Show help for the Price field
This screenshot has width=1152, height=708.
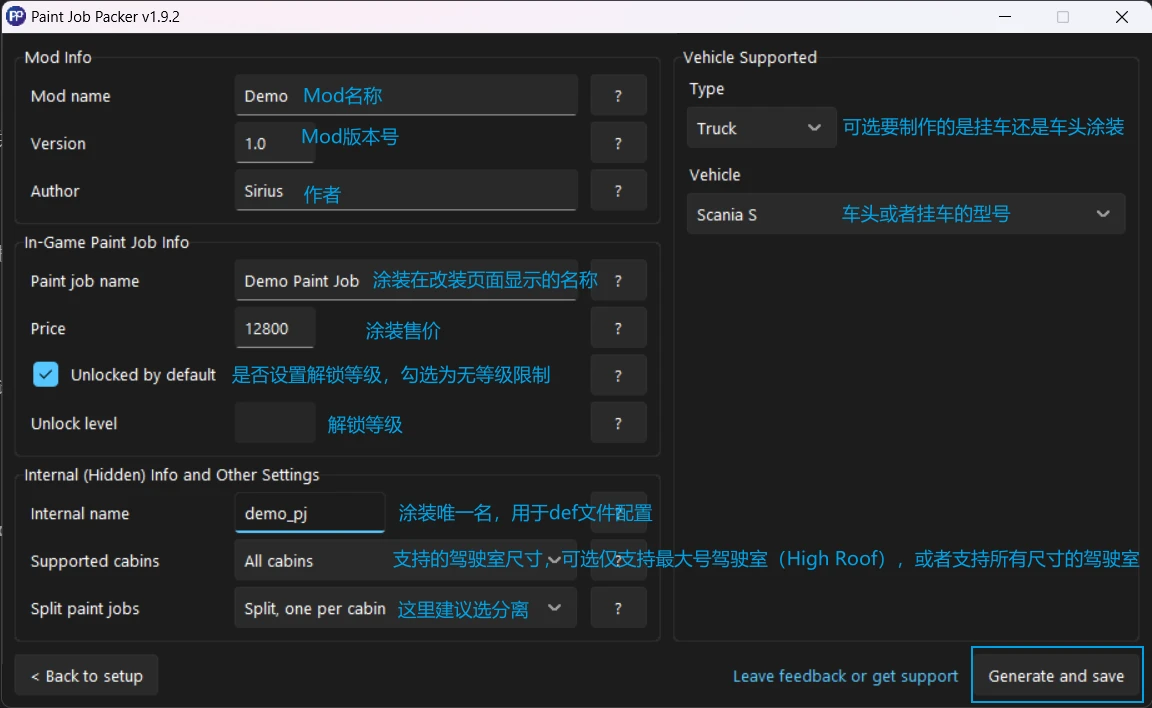pos(618,328)
